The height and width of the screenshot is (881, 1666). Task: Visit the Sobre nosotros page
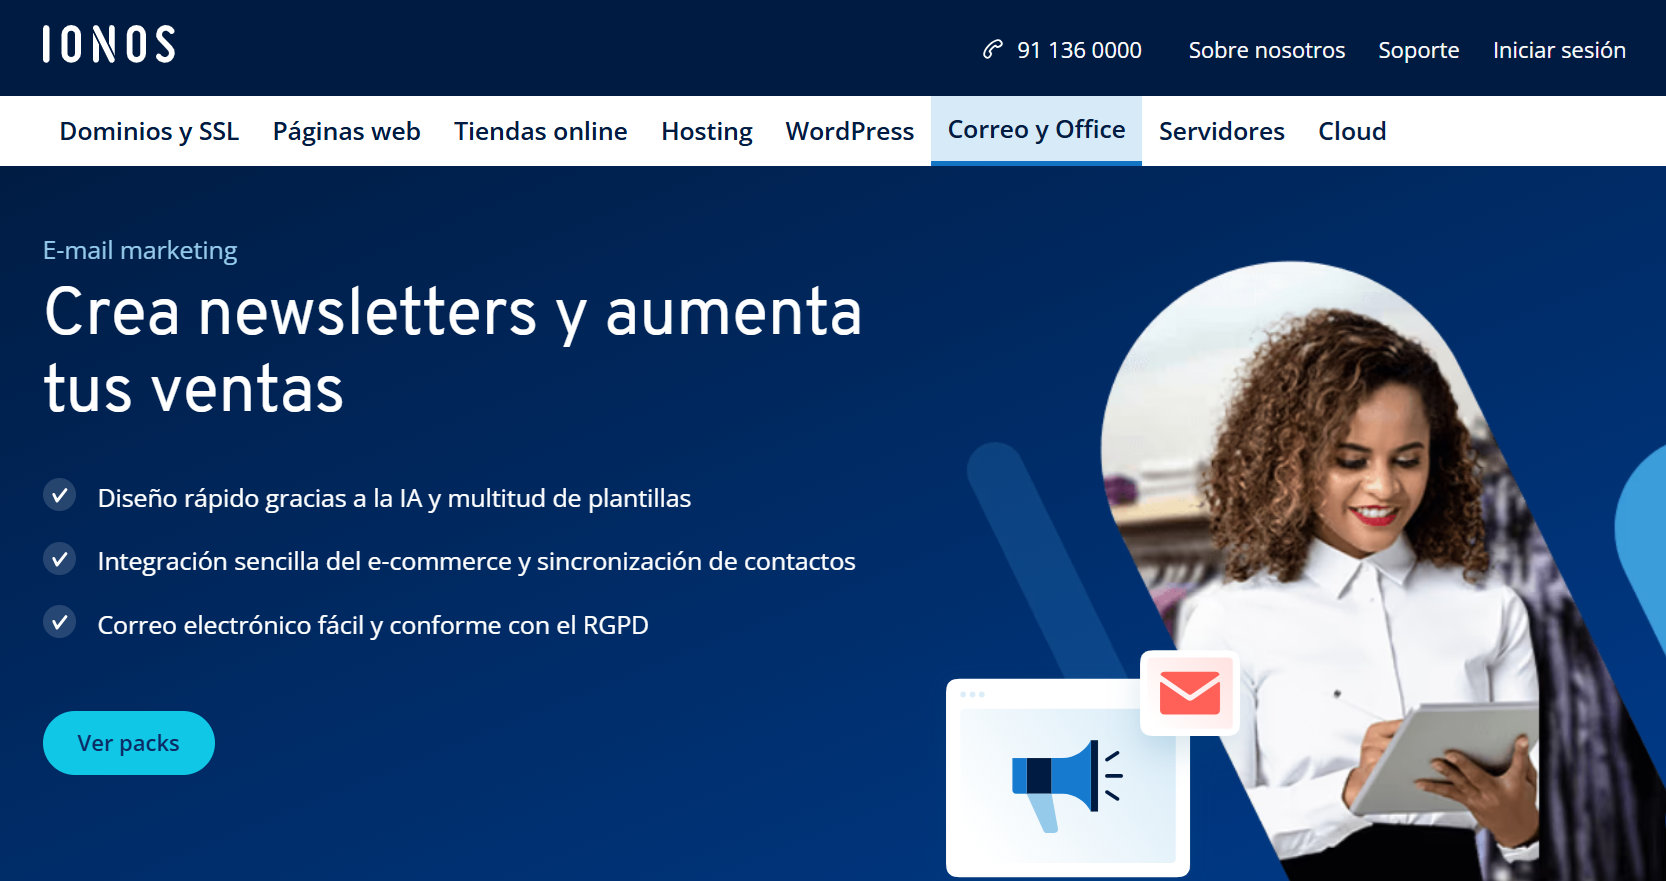click(x=1266, y=50)
